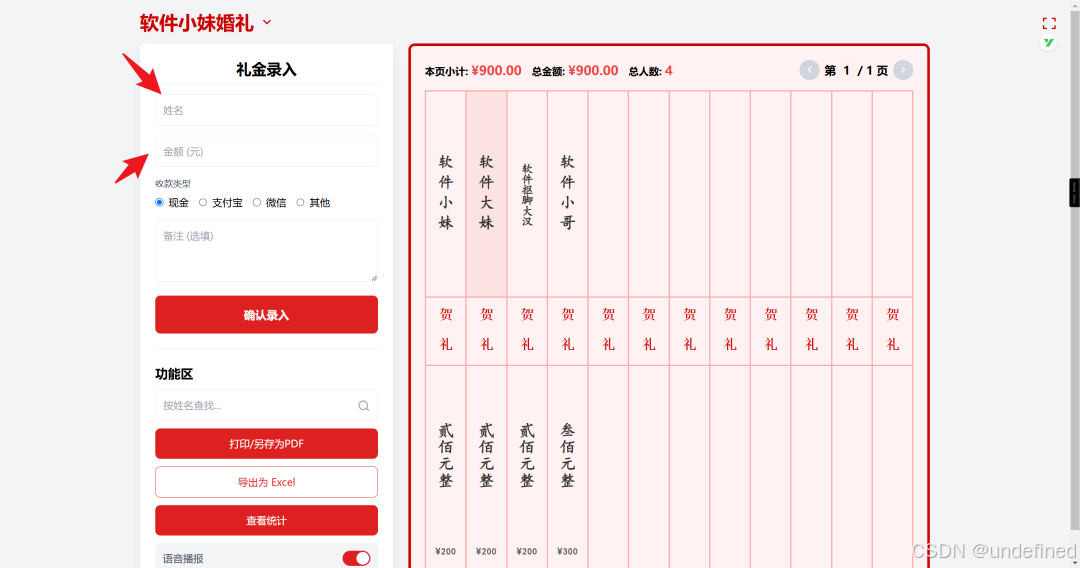Click the 总人数 4 count
Image resolution: width=1080 pixels, height=568 pixels.
tap(669, 71)
